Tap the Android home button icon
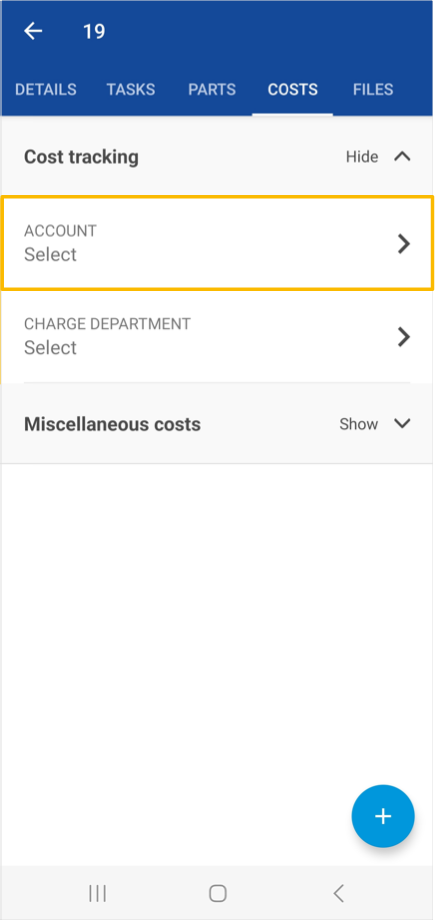The width and height of the screenshot is (435, 920). tap(218, 893)
